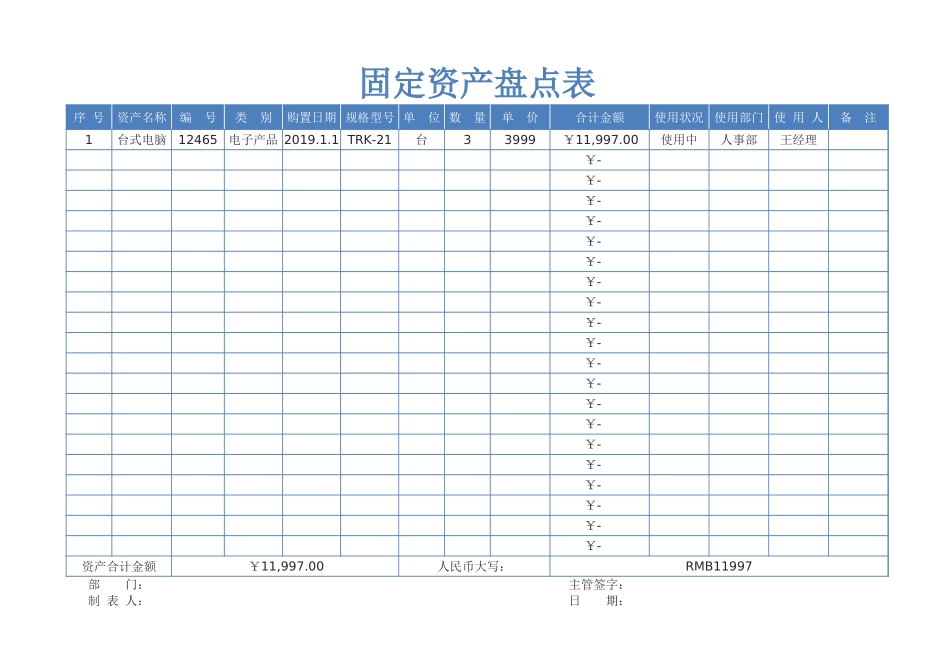
Task: Click the 编号 column header
Action: [195, 116]
